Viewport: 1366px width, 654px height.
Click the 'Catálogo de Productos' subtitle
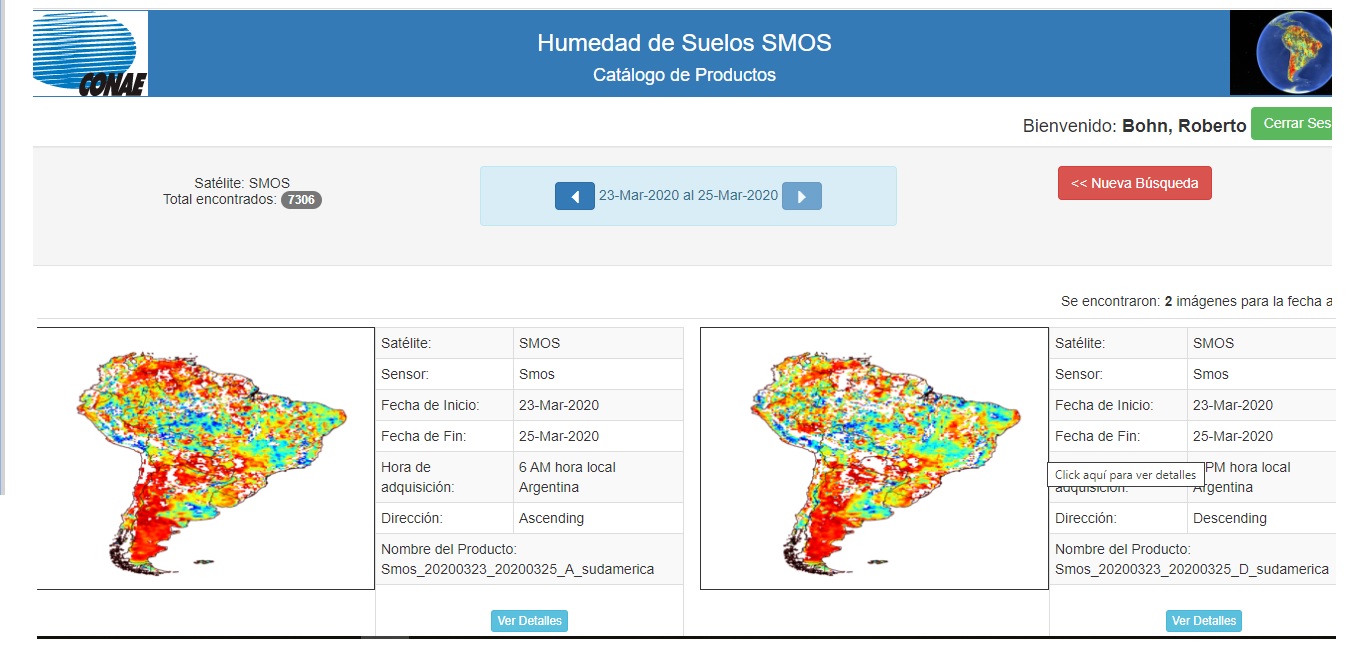pyautogui.click(x=684, y=75)
